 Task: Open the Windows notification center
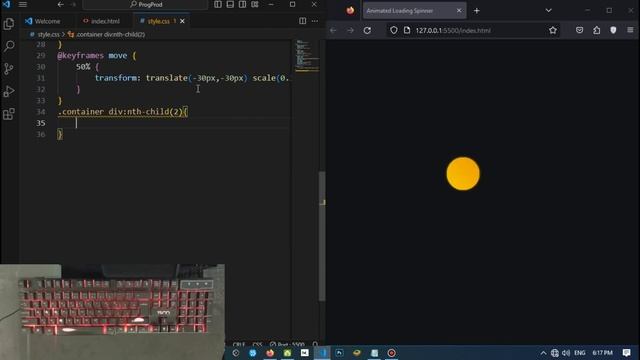(x=627, y=353)
